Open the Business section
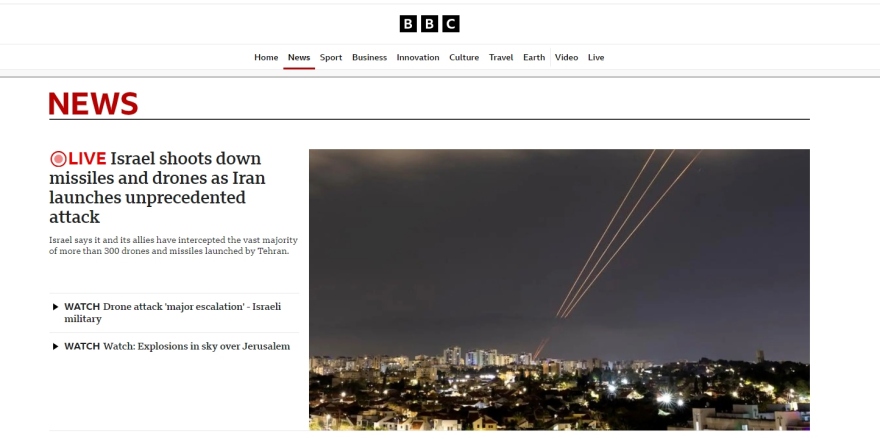The height and width of the screenshot is (439, 880). click(x=369, y=57)
